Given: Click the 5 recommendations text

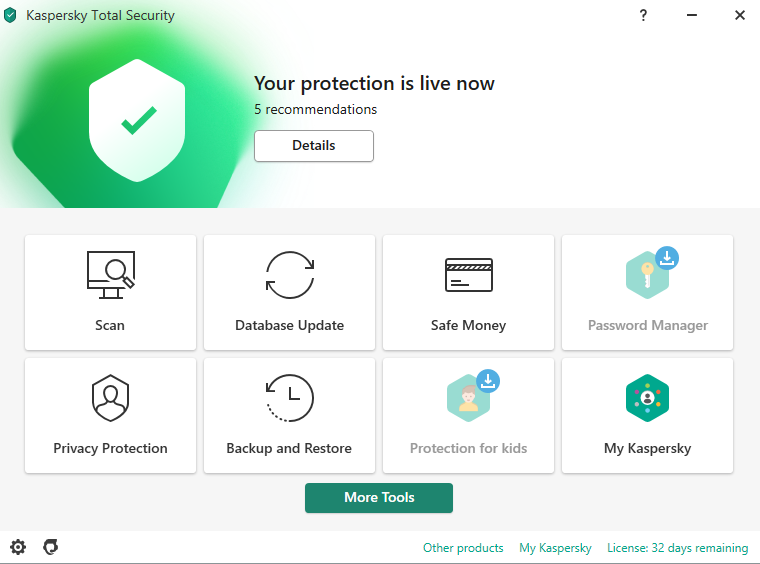Looking at the screenshot, I should tap(315, 109).
